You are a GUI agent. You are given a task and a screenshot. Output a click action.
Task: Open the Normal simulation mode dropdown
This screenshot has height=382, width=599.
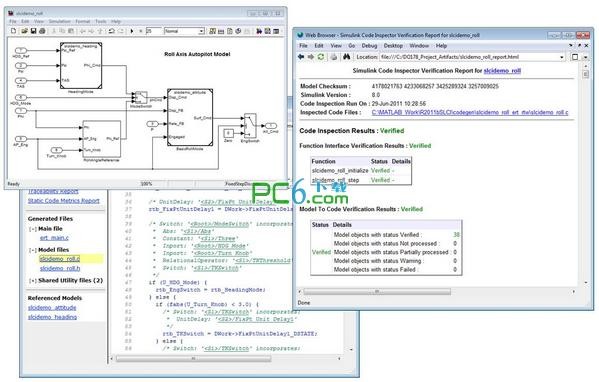point(185,31)
